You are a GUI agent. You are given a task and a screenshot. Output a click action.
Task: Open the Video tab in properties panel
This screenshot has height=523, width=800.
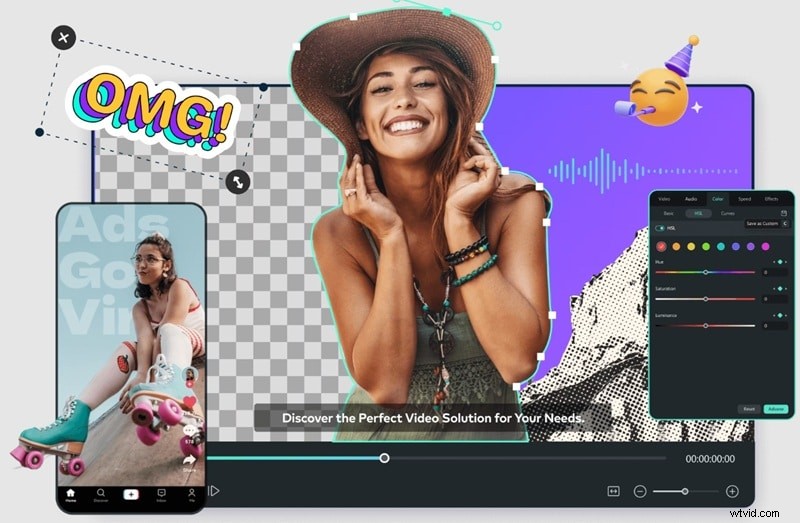point(664,199)
